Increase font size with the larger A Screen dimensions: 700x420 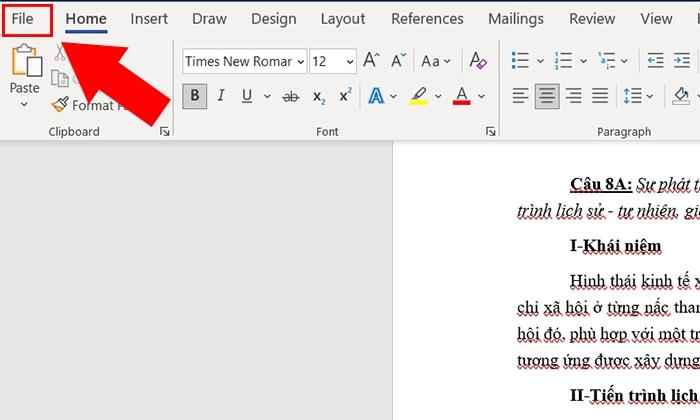pyautogui.click(x=371, y=60)
